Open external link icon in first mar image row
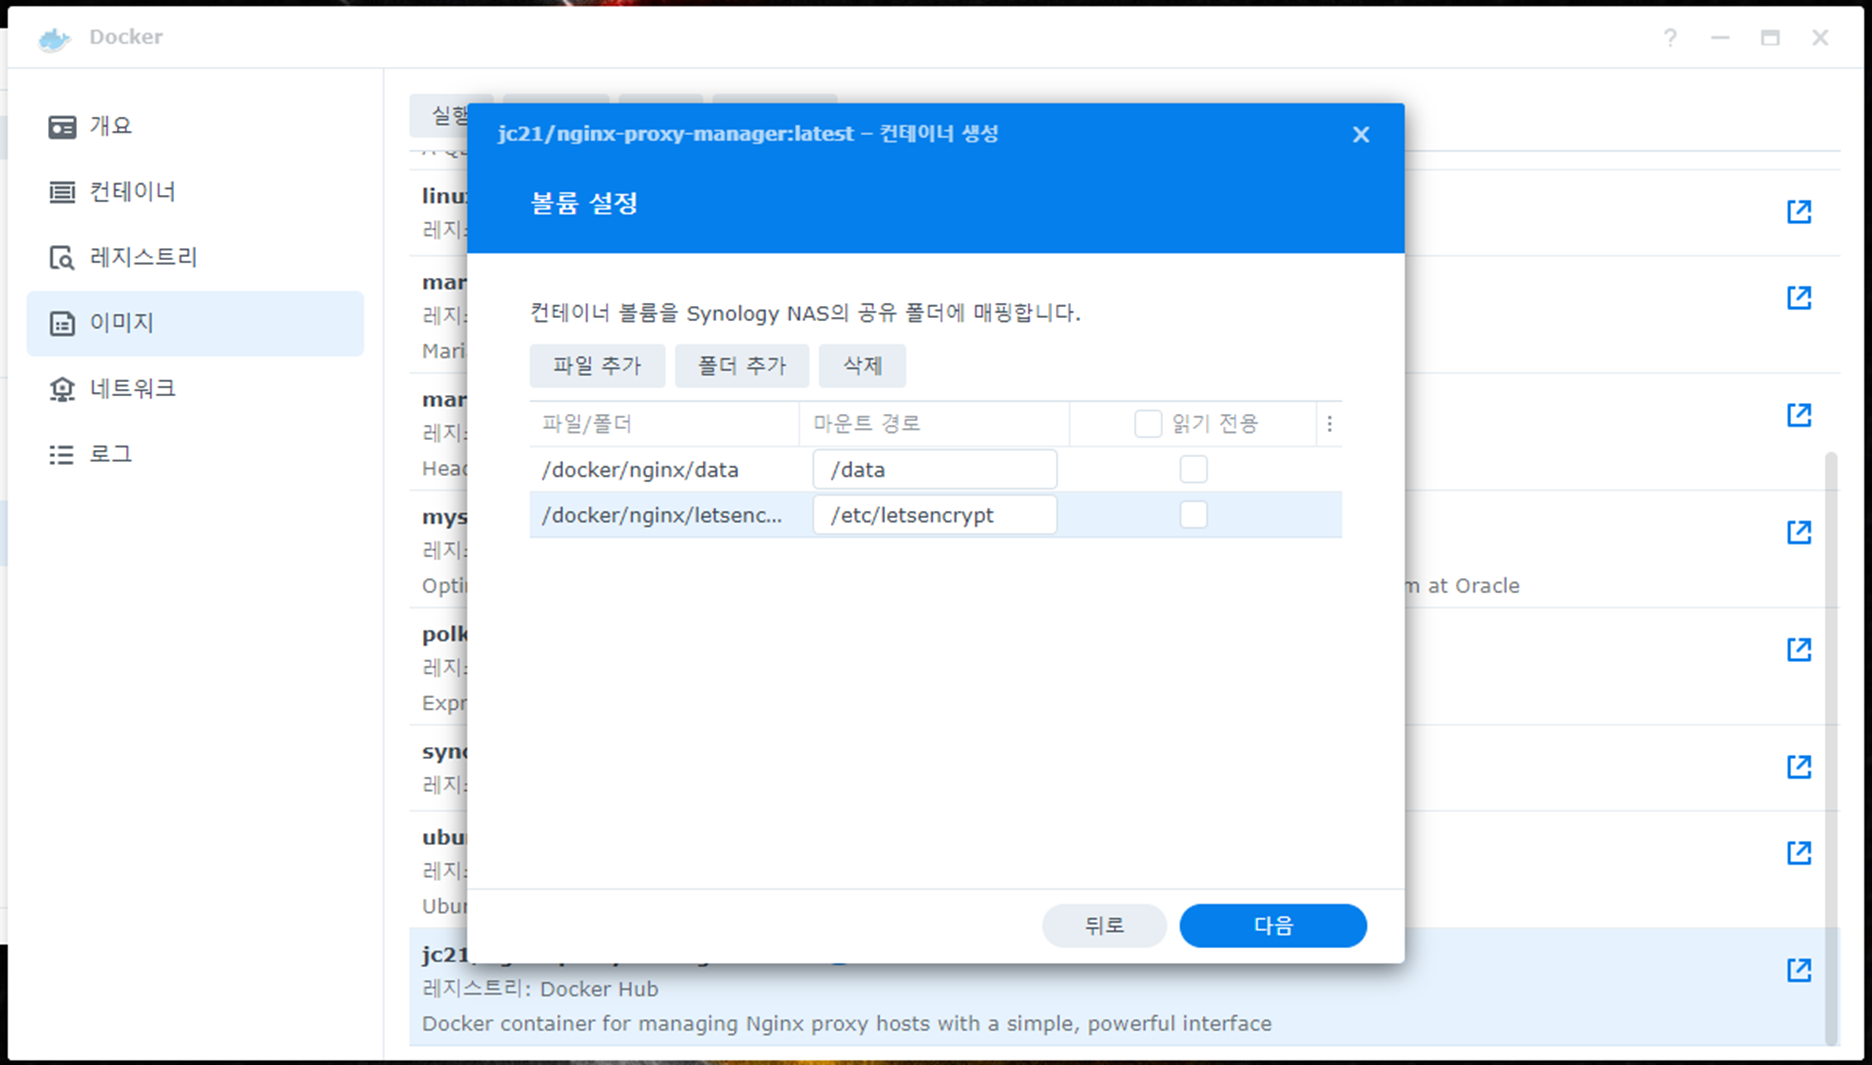1872x1065 pixels. pyautogui.click(x=1799, y=298)
